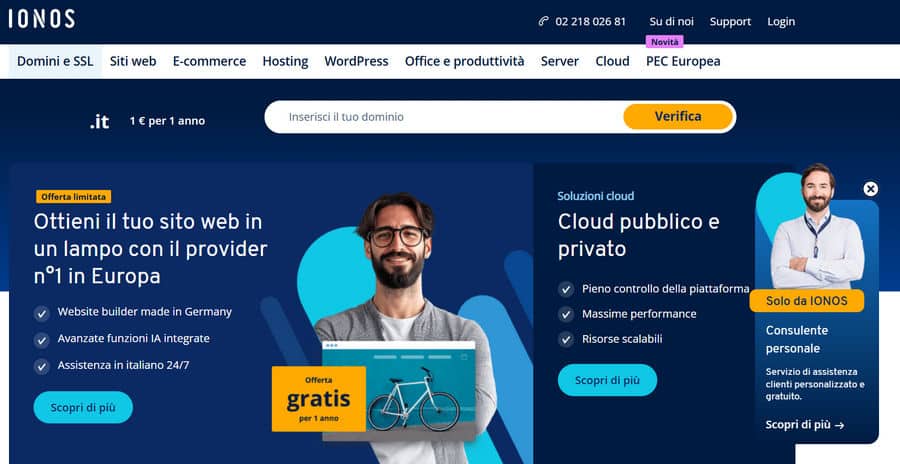Open the PEC Europea tab
Screen dimensions: 900x464
(x=683, y=61)
